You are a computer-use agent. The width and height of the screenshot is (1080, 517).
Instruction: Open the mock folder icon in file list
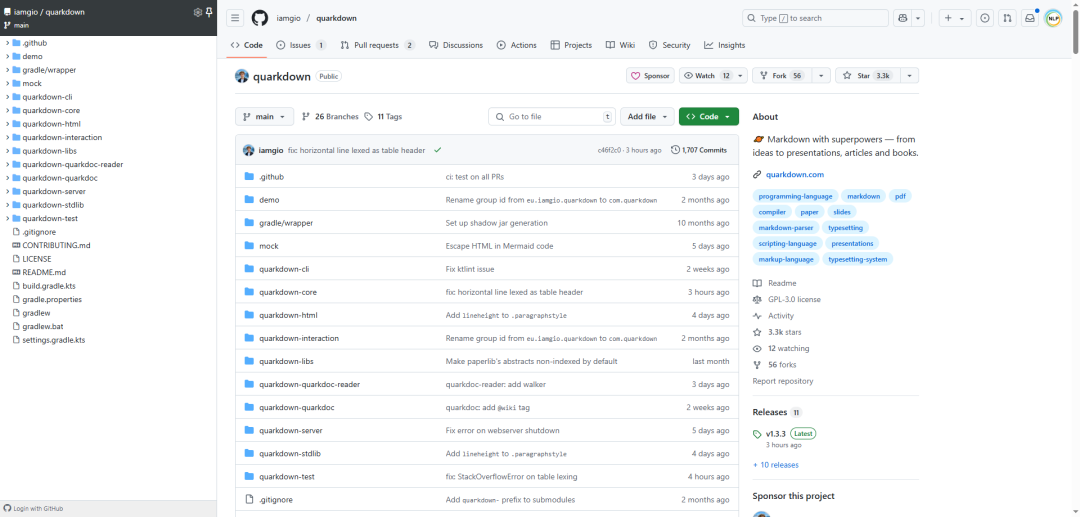tap(249, 246)
